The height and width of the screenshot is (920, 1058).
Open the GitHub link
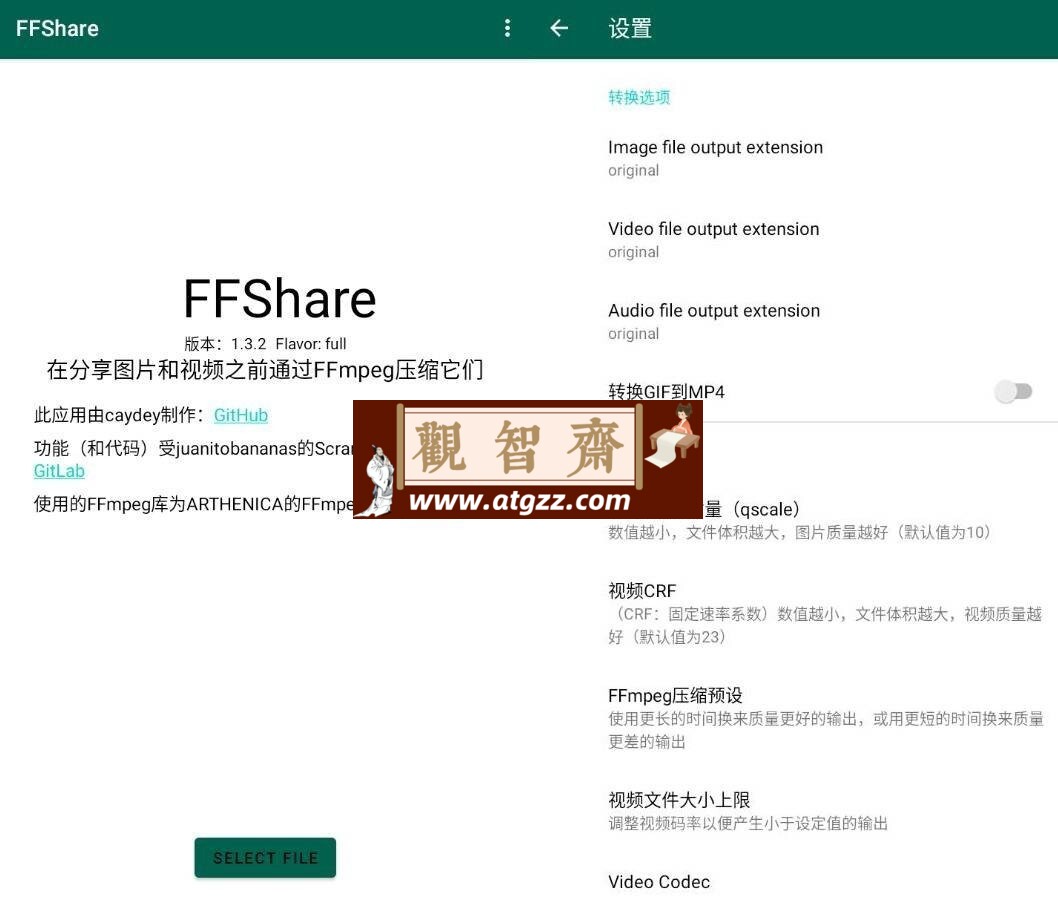tap(241, 415)
